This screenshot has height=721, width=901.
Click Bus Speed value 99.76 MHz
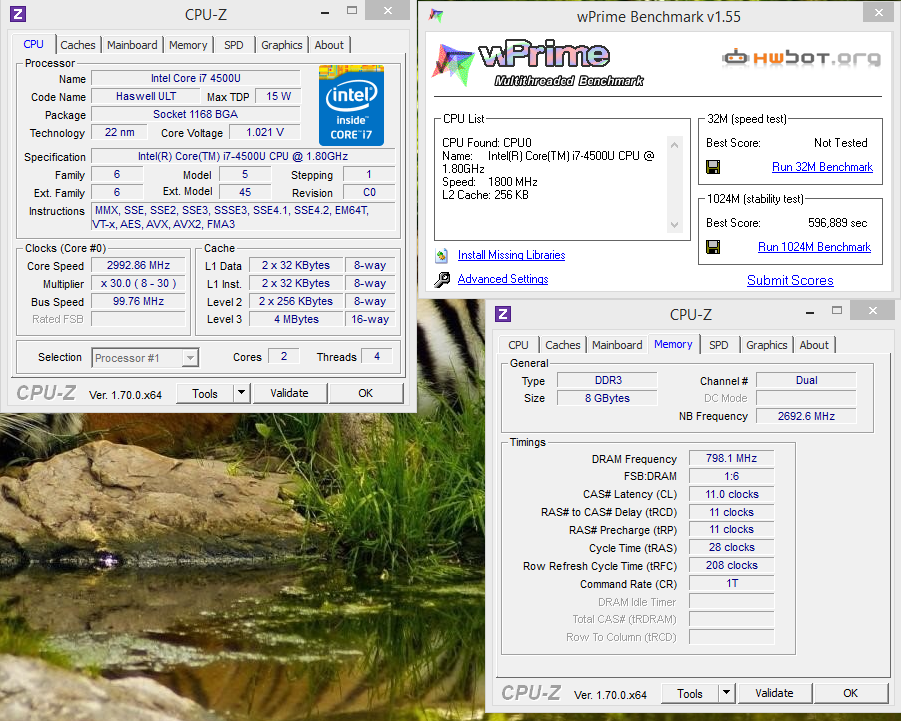point(138,301)
